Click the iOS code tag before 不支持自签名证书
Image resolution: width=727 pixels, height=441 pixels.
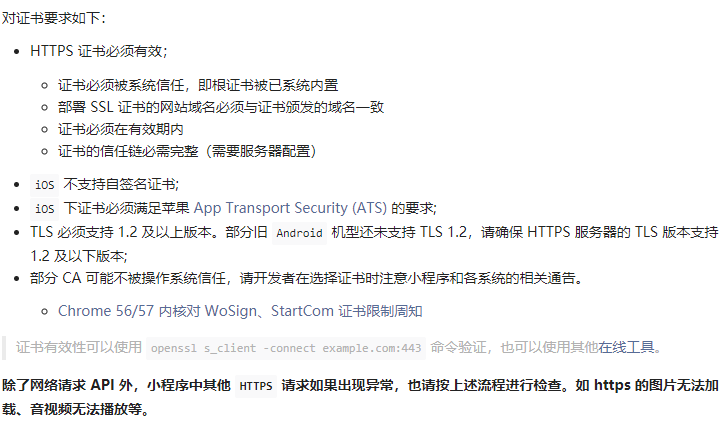[x=45, y=185]
